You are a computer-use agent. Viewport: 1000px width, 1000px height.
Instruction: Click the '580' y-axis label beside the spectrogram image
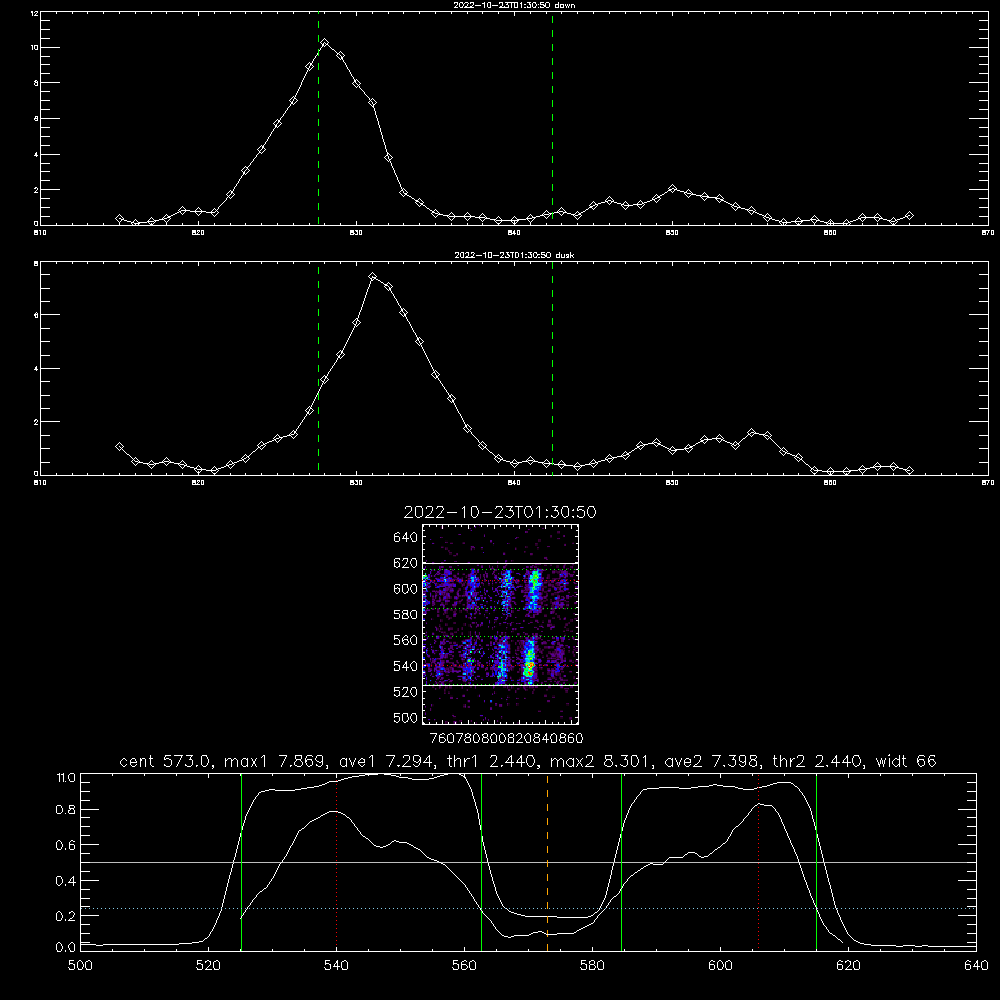(x=405, y=615)
